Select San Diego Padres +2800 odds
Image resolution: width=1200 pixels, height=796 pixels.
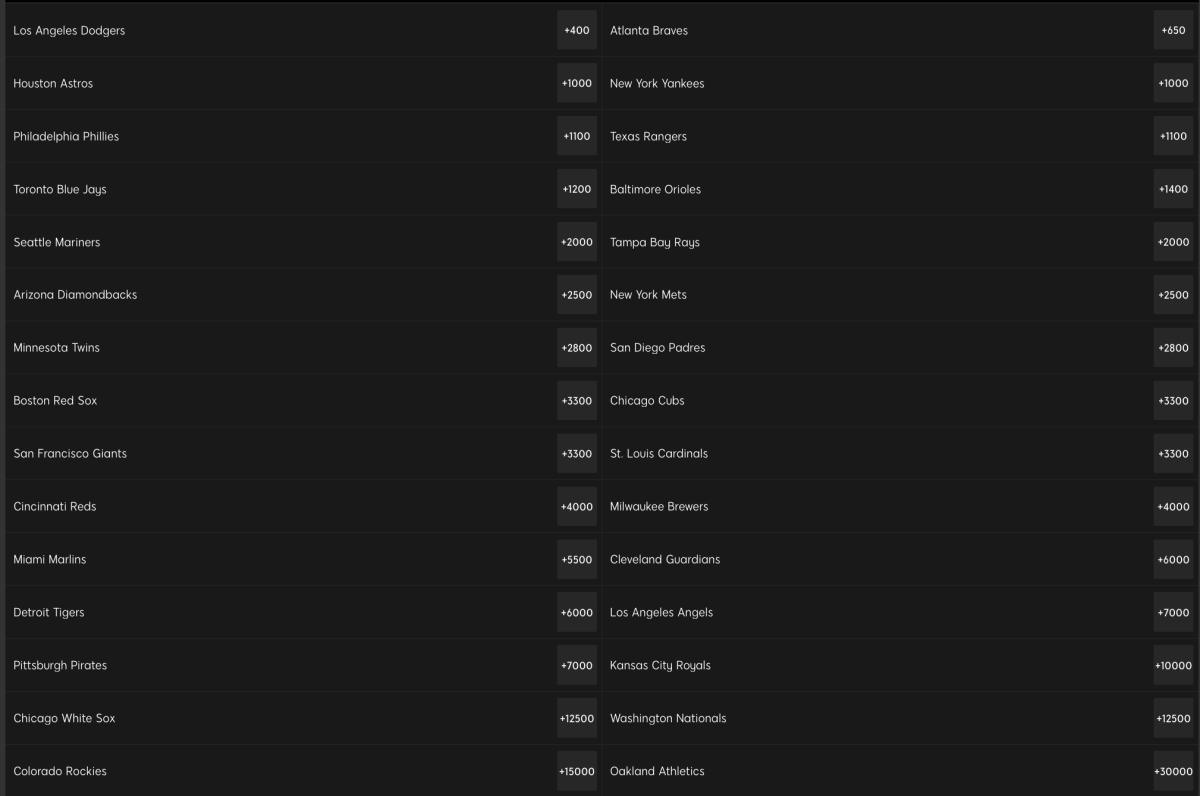1174,348
